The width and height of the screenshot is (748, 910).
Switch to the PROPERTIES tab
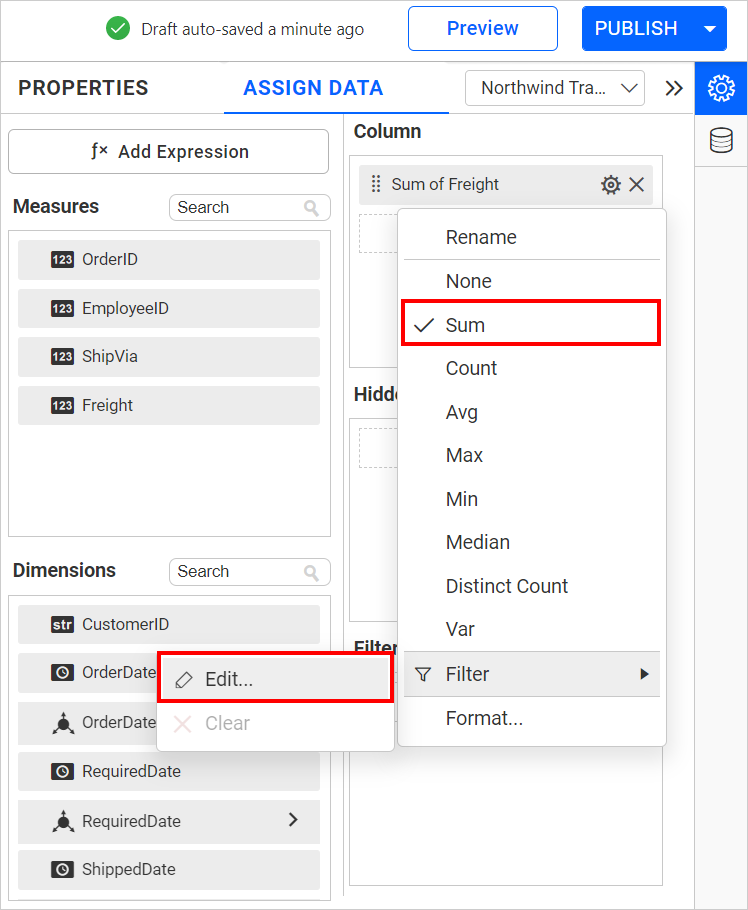click(x=83, y=88)
